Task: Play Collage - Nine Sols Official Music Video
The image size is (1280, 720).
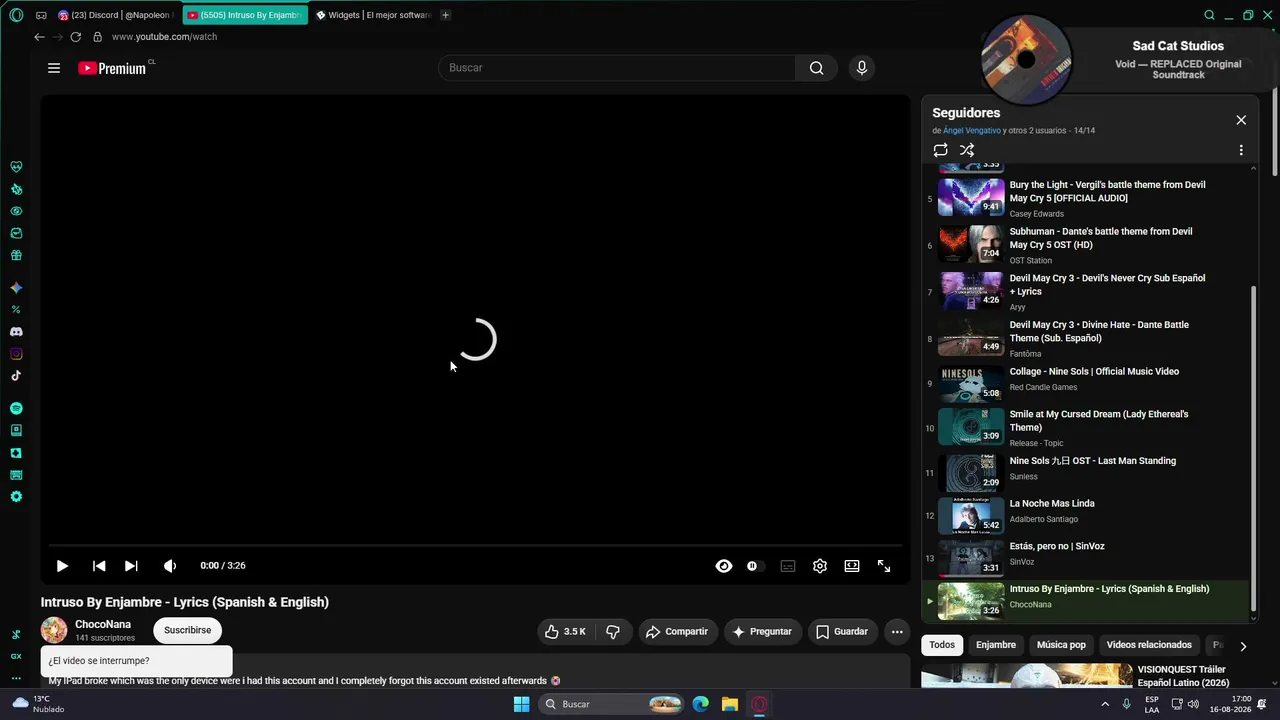Action: click(x=1086, y=384)
